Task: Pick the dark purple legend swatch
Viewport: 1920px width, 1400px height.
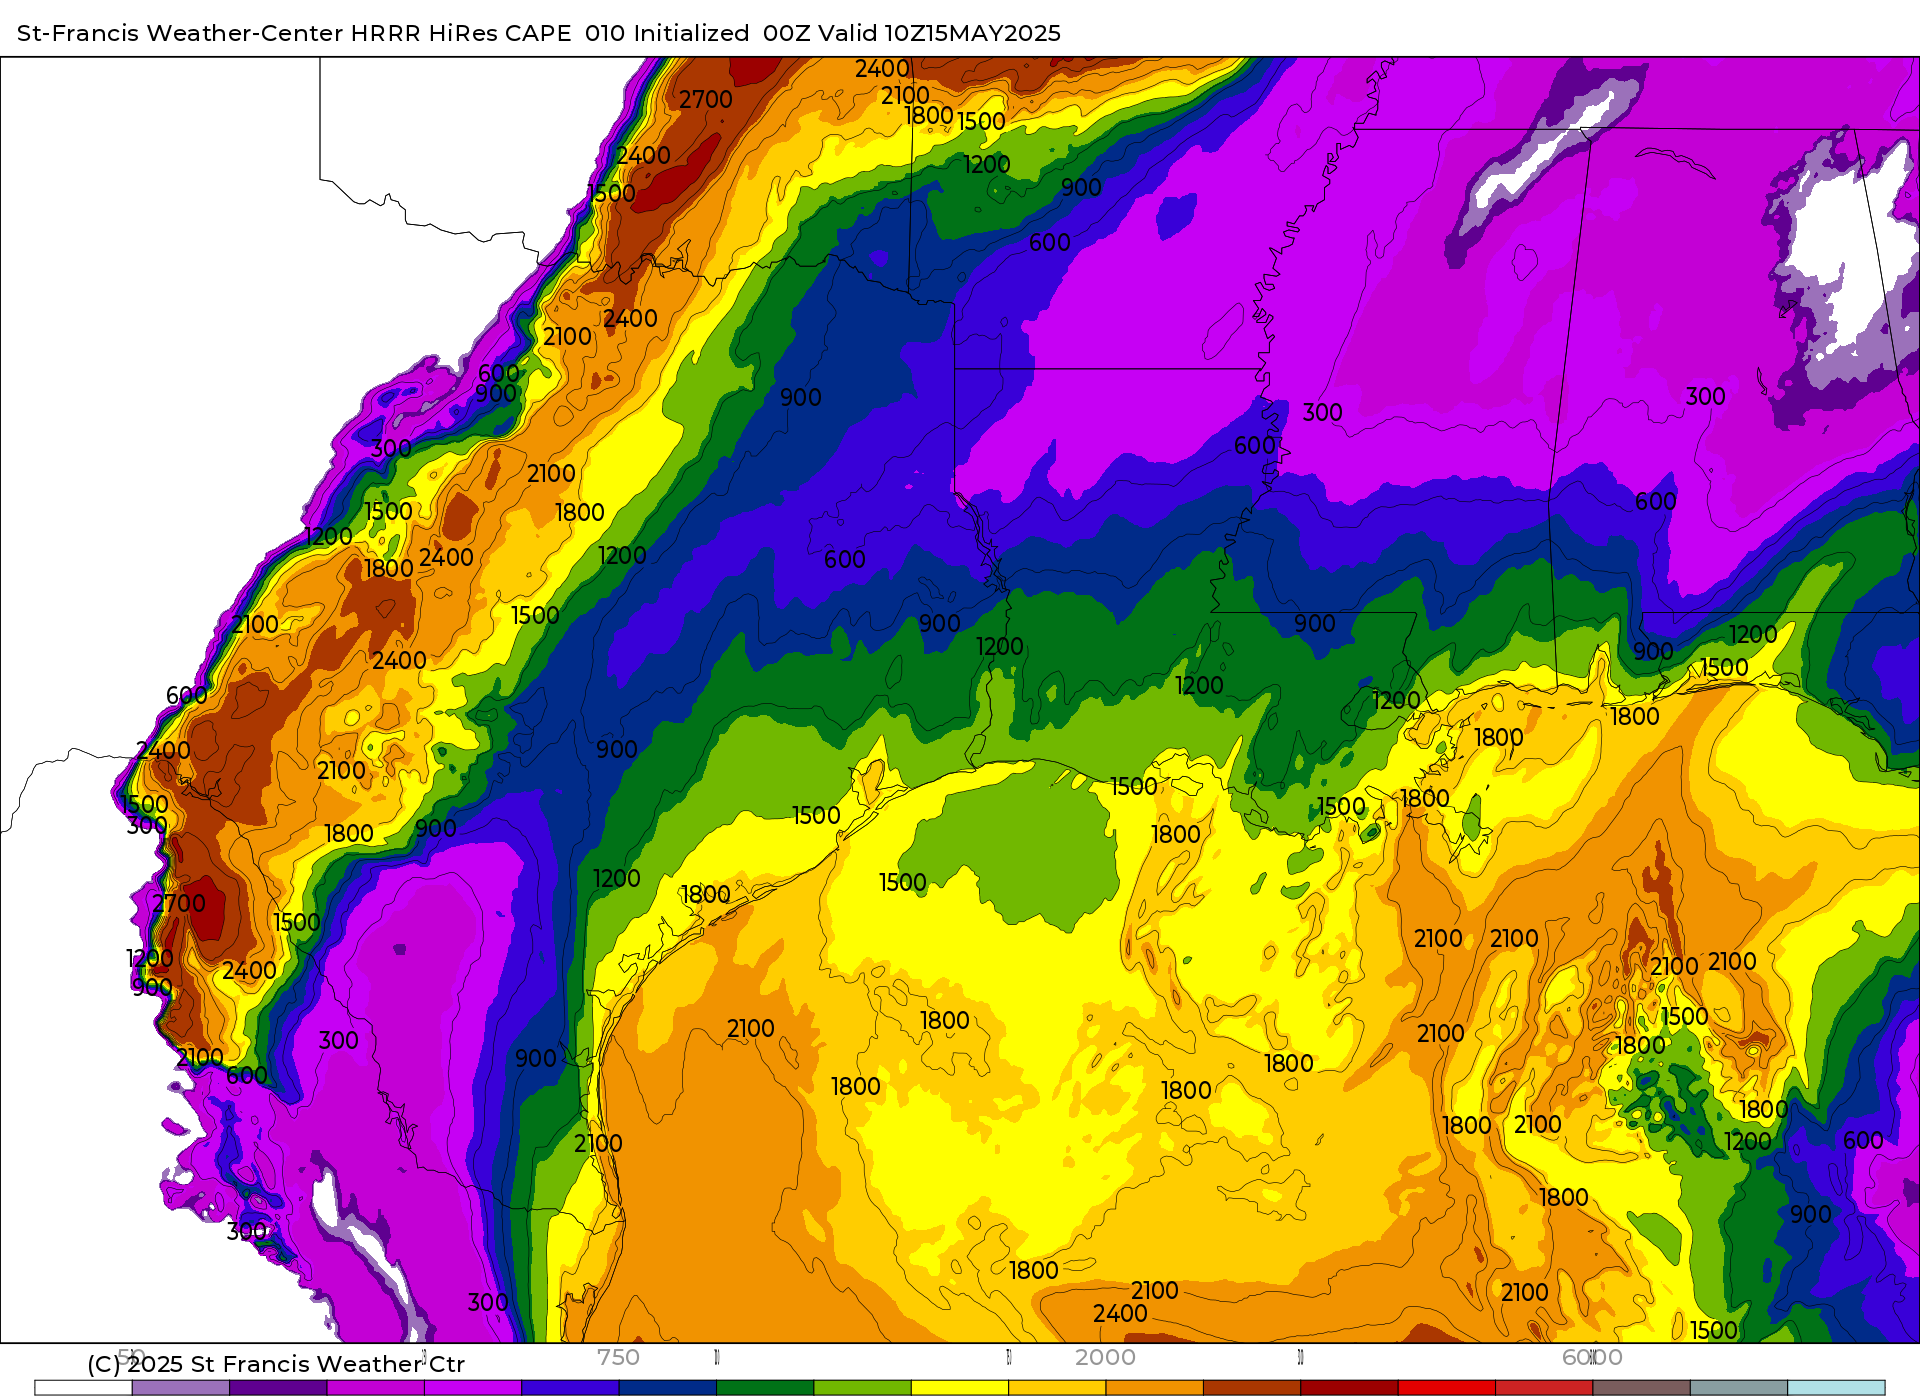Action: click(278, 1388)
